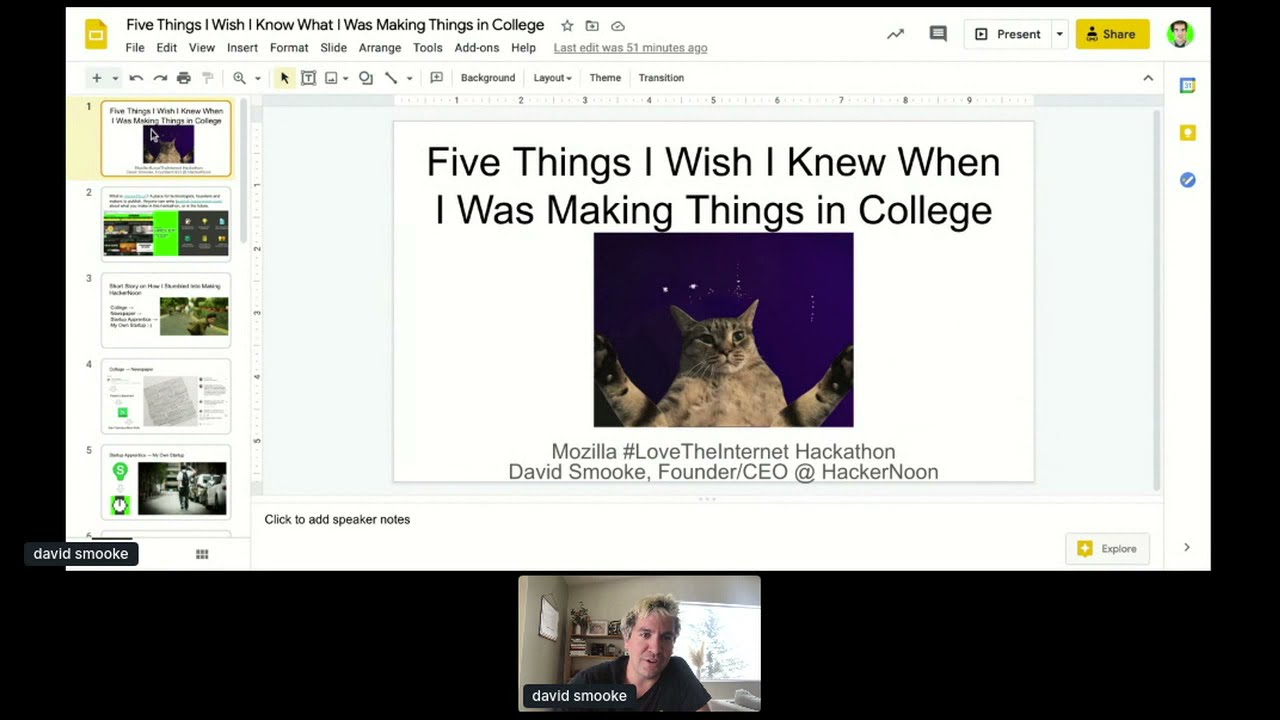
Task: Click the Mozilla #LoveTheInternet Hackathon subtitle line
Action: tap(723, 452)
